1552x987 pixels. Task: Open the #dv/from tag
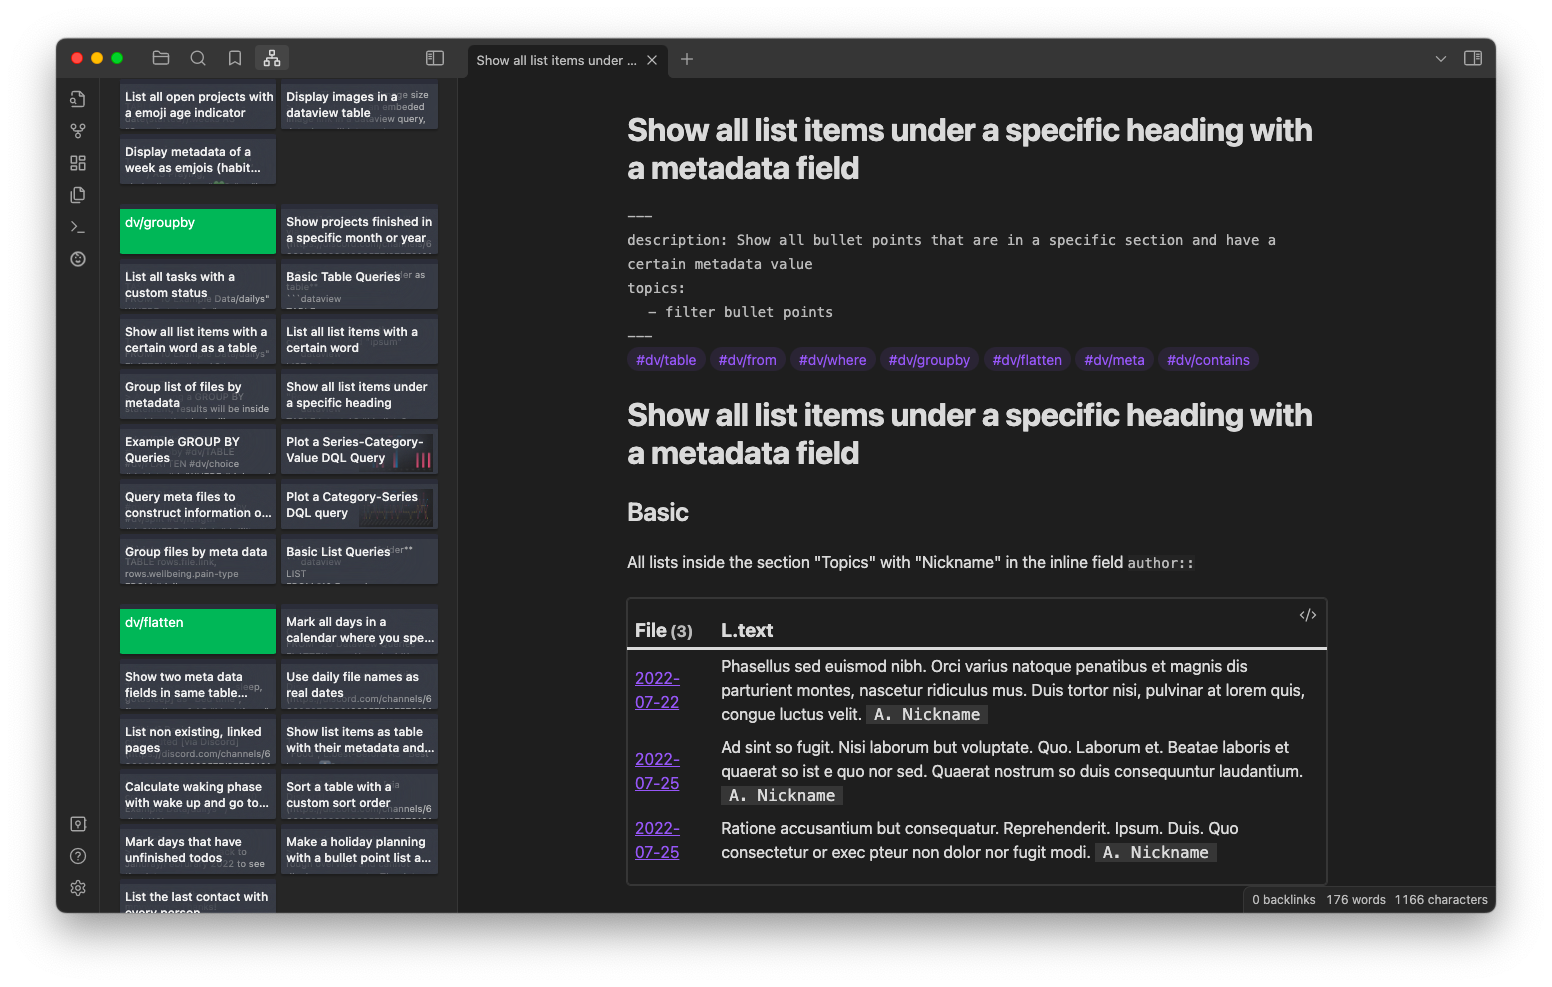(x=748, y=360)
